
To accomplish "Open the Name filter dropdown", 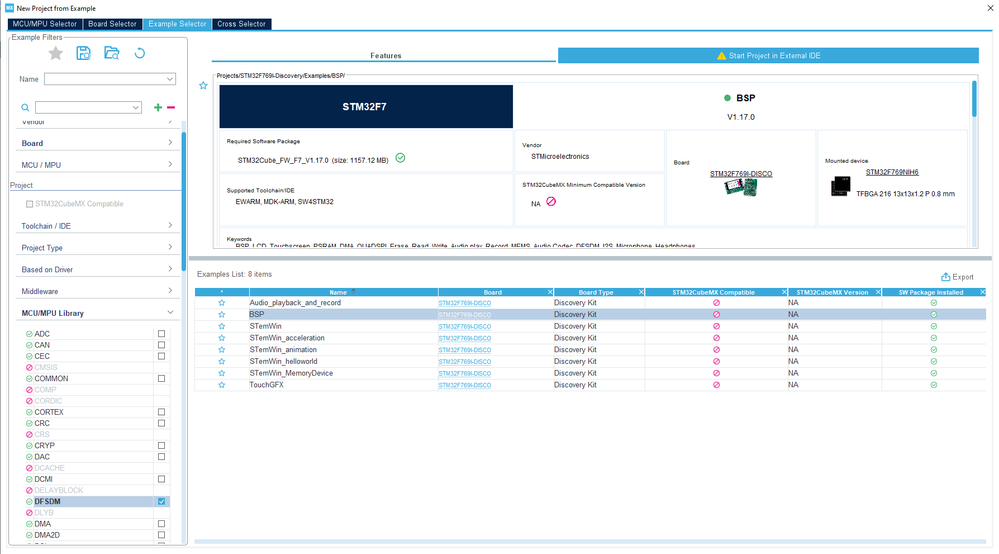I will (169, 79).
